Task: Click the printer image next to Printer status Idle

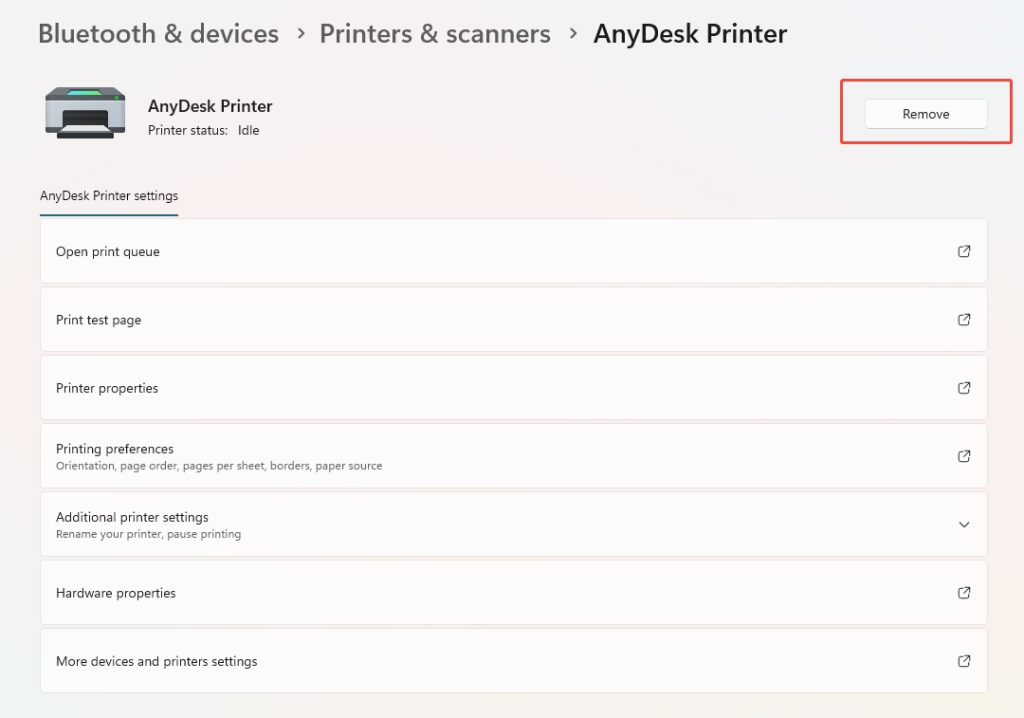Action: click(84, 113)
